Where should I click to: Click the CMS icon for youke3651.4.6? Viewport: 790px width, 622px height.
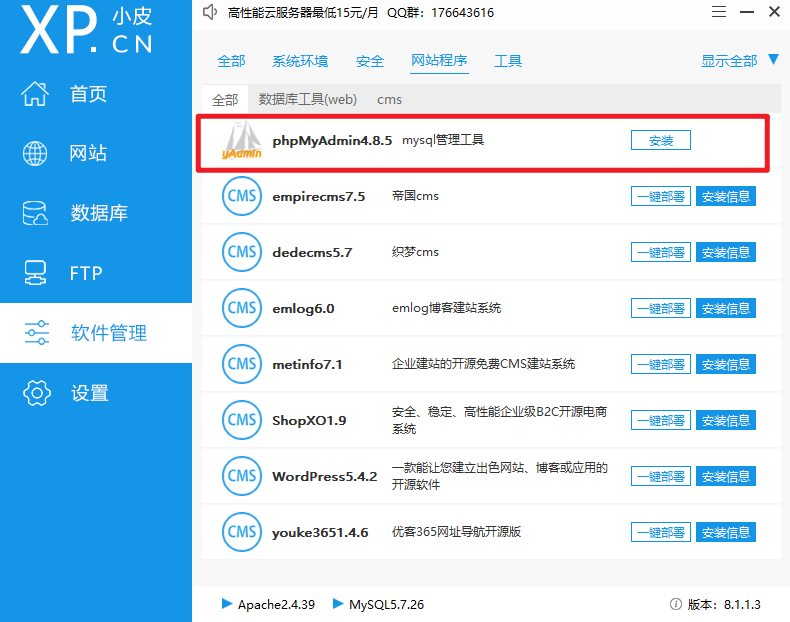[242, 532]
